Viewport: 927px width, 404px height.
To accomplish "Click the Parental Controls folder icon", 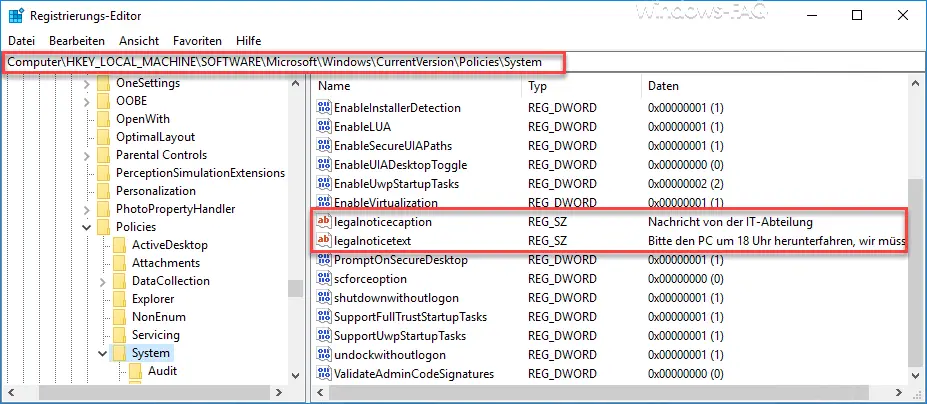I will [x=103, y=155].
